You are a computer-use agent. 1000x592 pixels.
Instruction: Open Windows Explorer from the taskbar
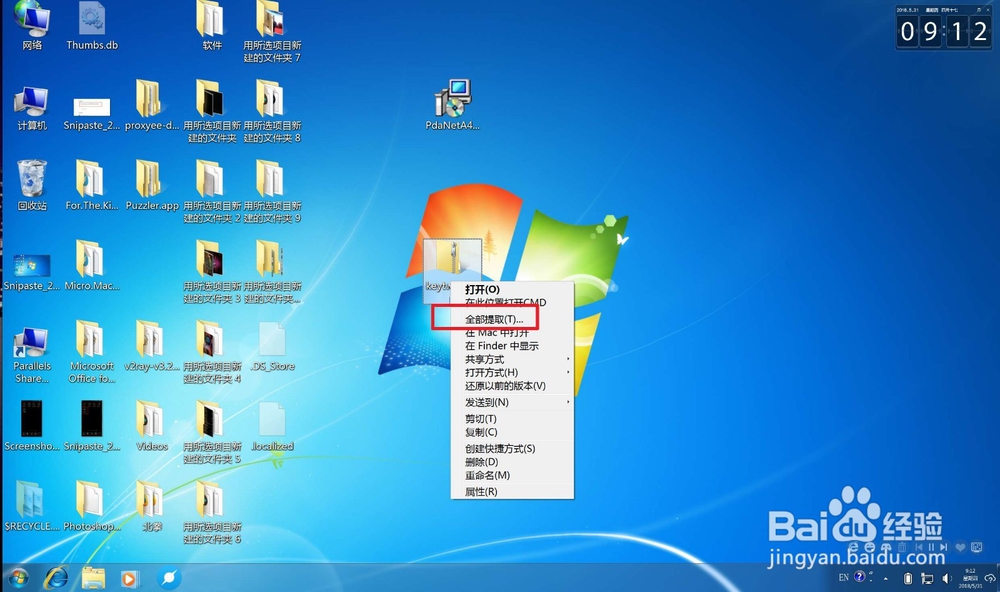tap(93, 578)
